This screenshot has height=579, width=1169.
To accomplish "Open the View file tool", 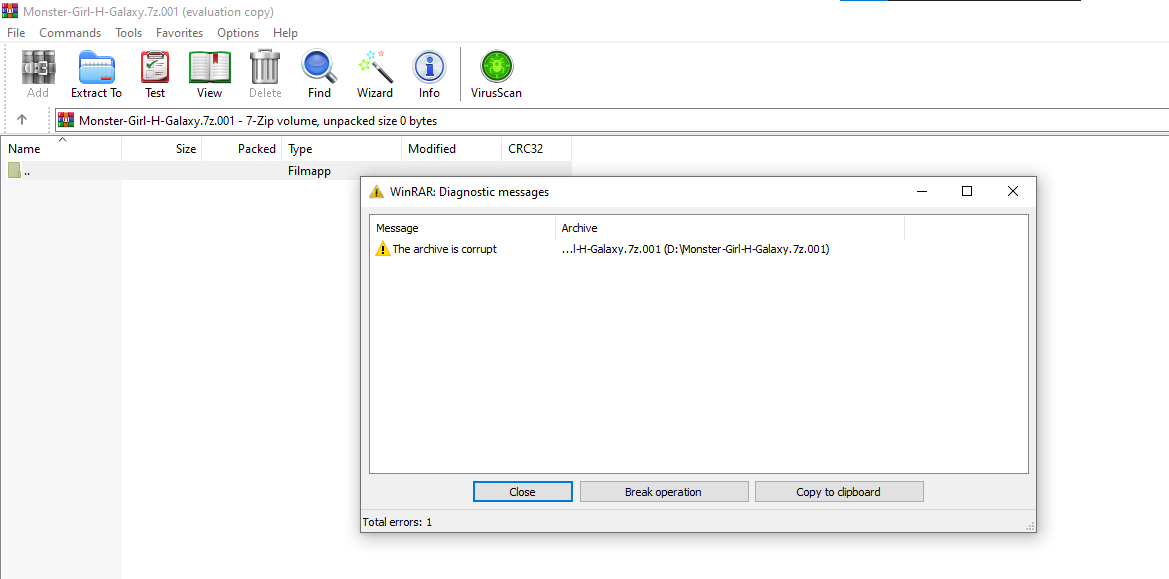I will click(x=209, y=68).
